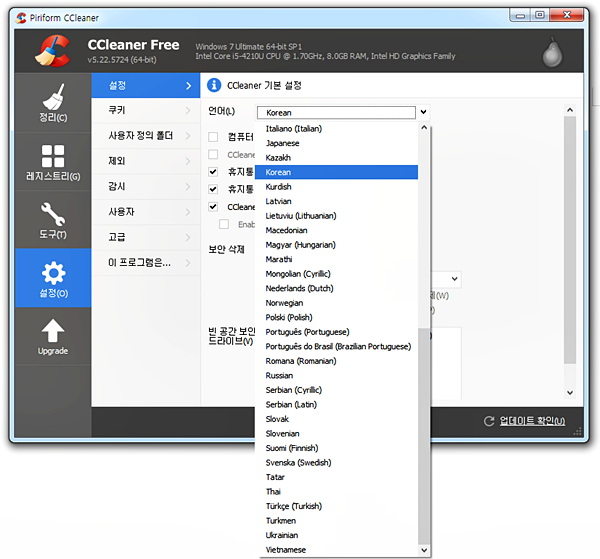Image resolution: width=600 pixels, height=559 pixels.
Task: Choose Slovak from the language list
Action: (336, 419)
